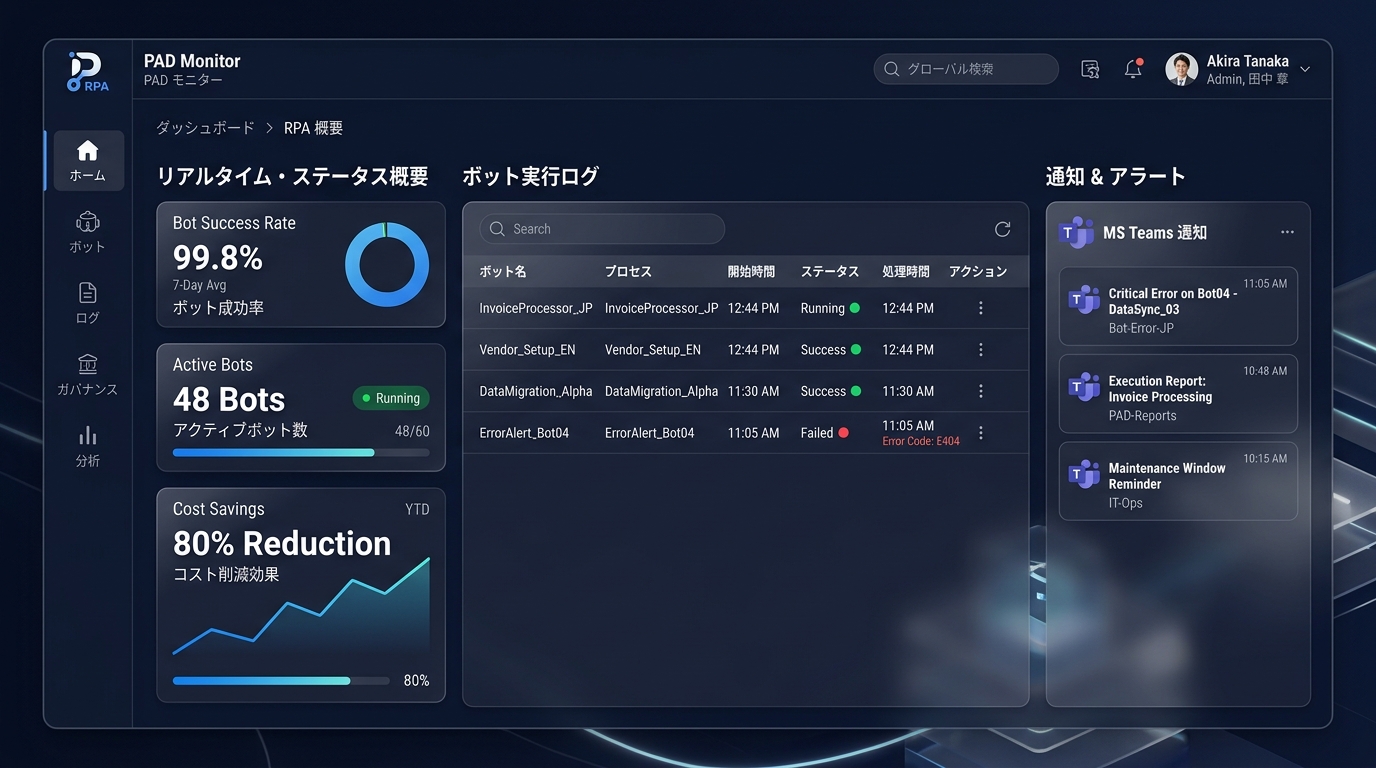Screen dimensions: 1376x768
Task: Click the Cost Savings 80% progress bar
Action: tap(281, 680)
